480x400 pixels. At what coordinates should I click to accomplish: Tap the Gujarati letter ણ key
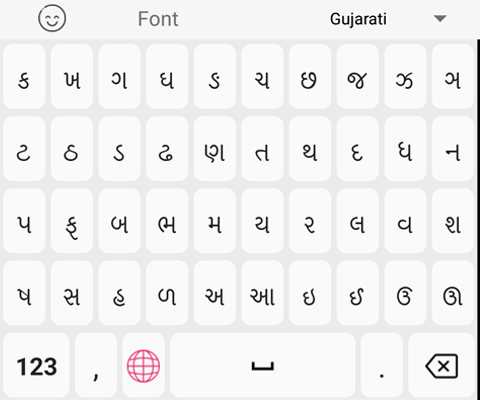(x=215, y=149)
